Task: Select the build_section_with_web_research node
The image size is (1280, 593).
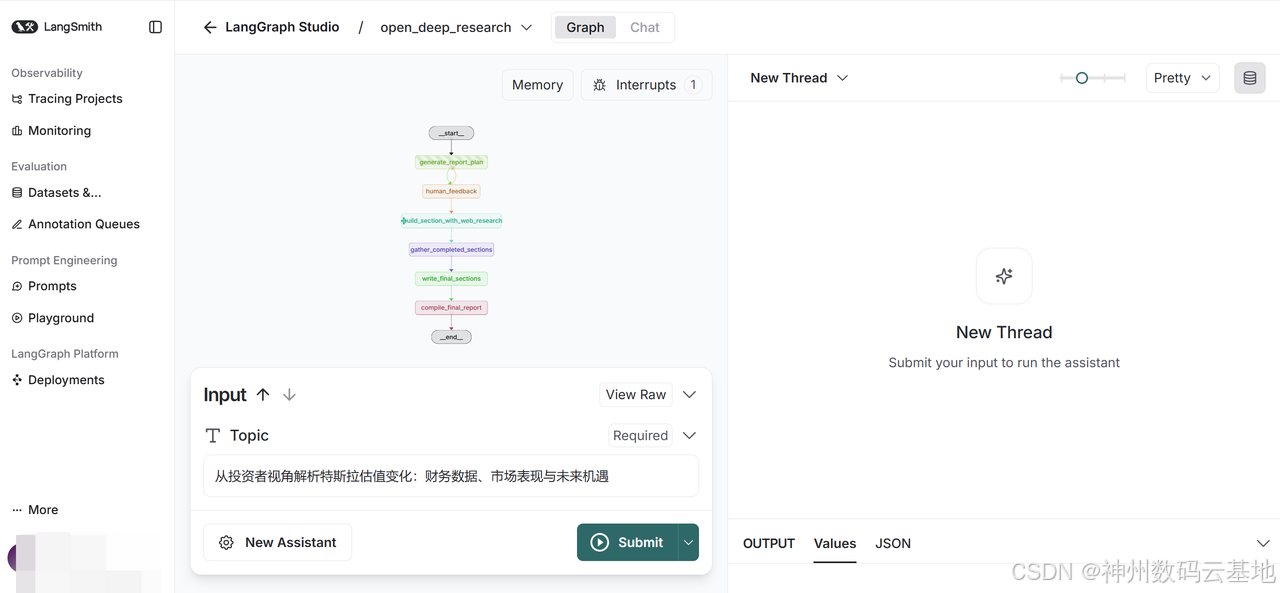Action: (452, 221)
